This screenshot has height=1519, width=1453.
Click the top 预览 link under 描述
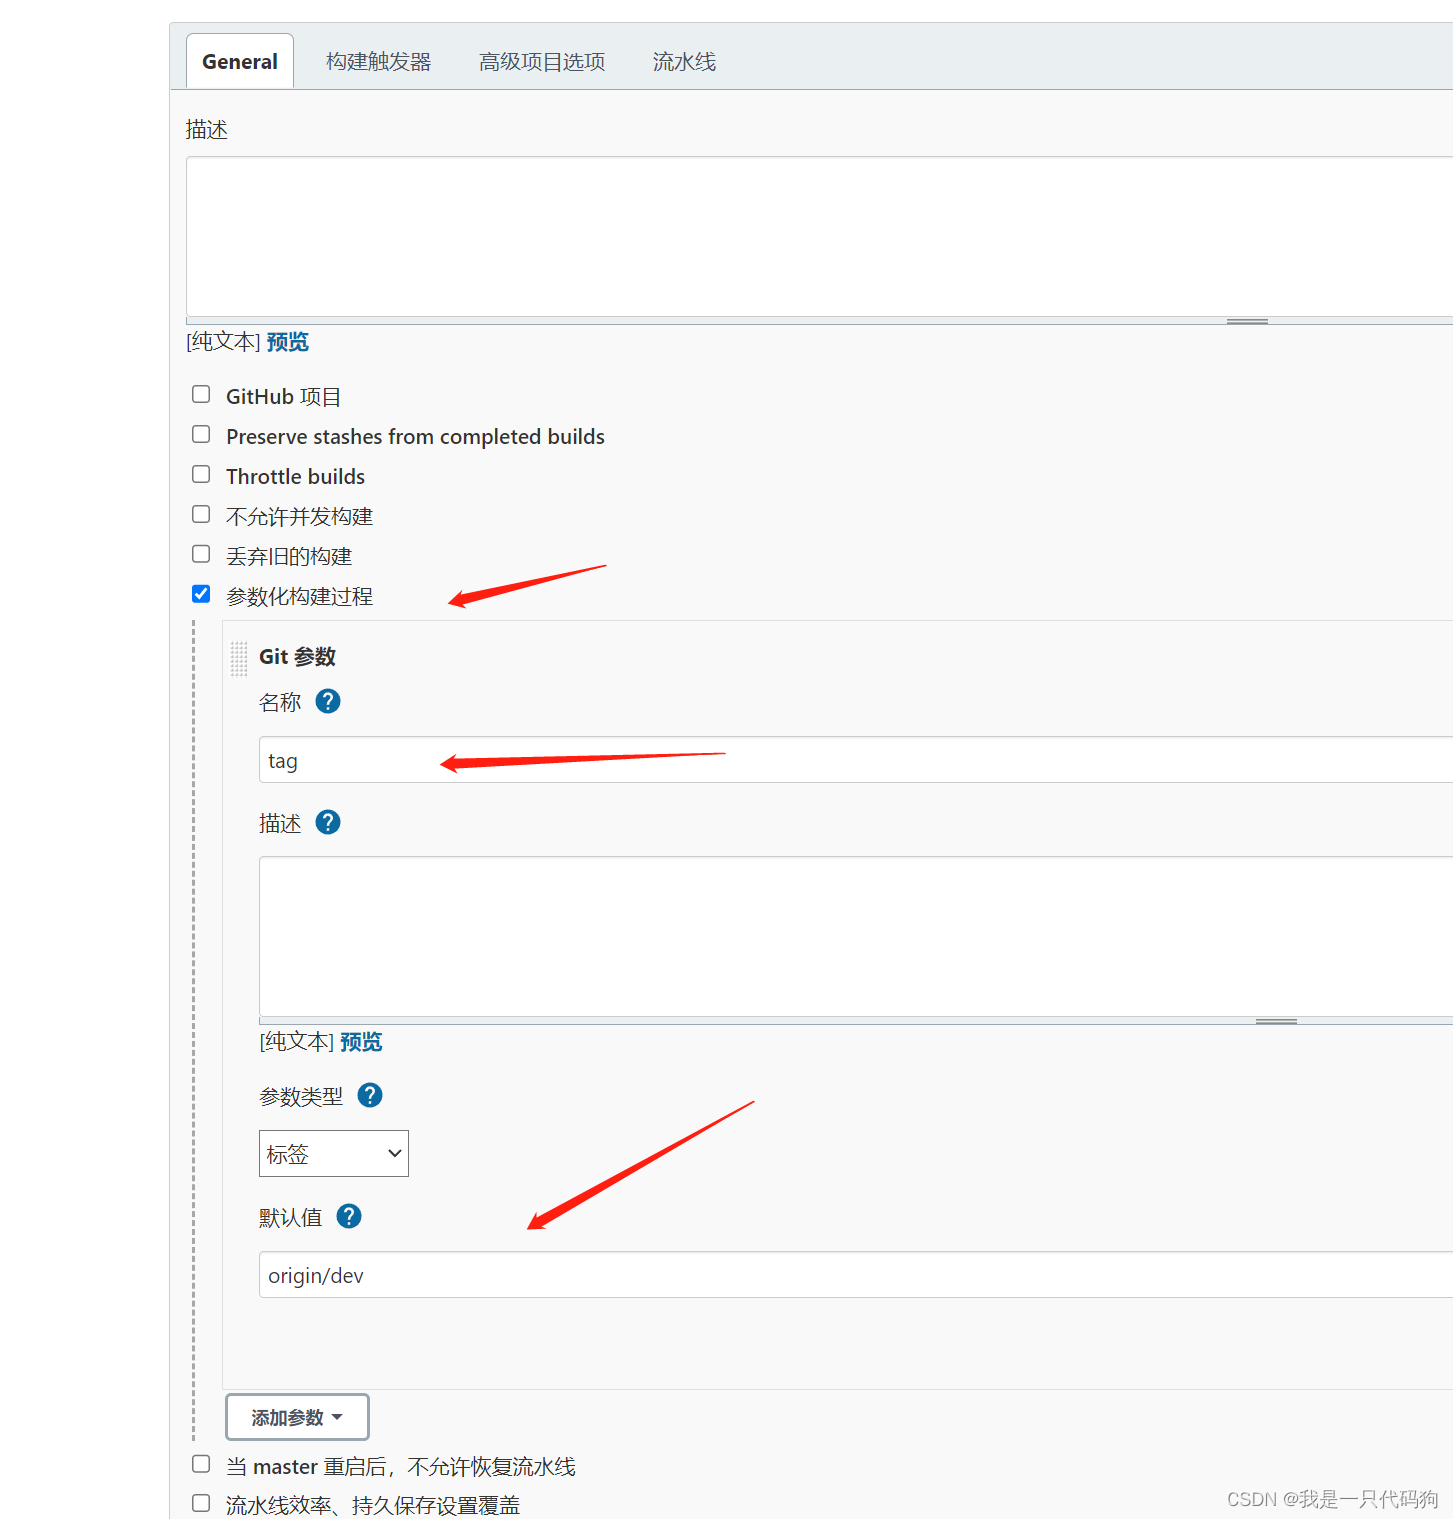(x=287, y=341)
